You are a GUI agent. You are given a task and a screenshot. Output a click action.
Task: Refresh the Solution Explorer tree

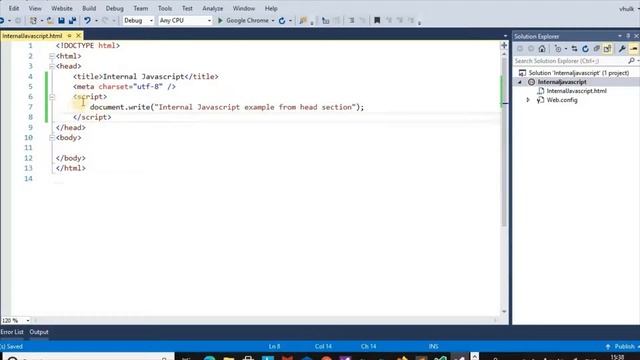tap(585, 49)
